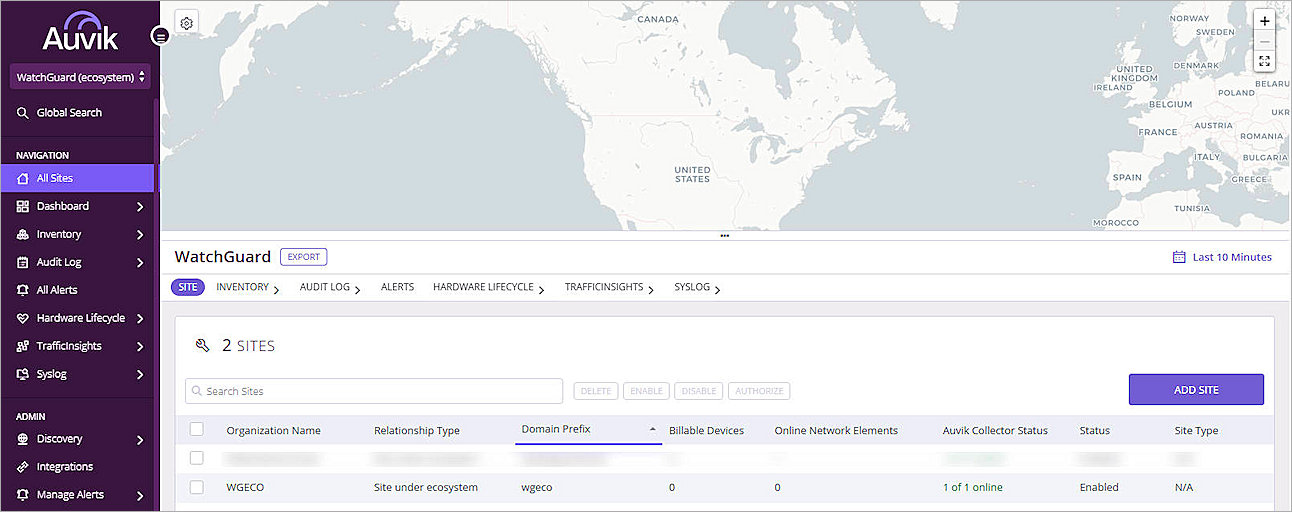Click the Search Sites input field
This screenshot has height=512, width=1292.
pyautogui.click(x=374, y=391)
